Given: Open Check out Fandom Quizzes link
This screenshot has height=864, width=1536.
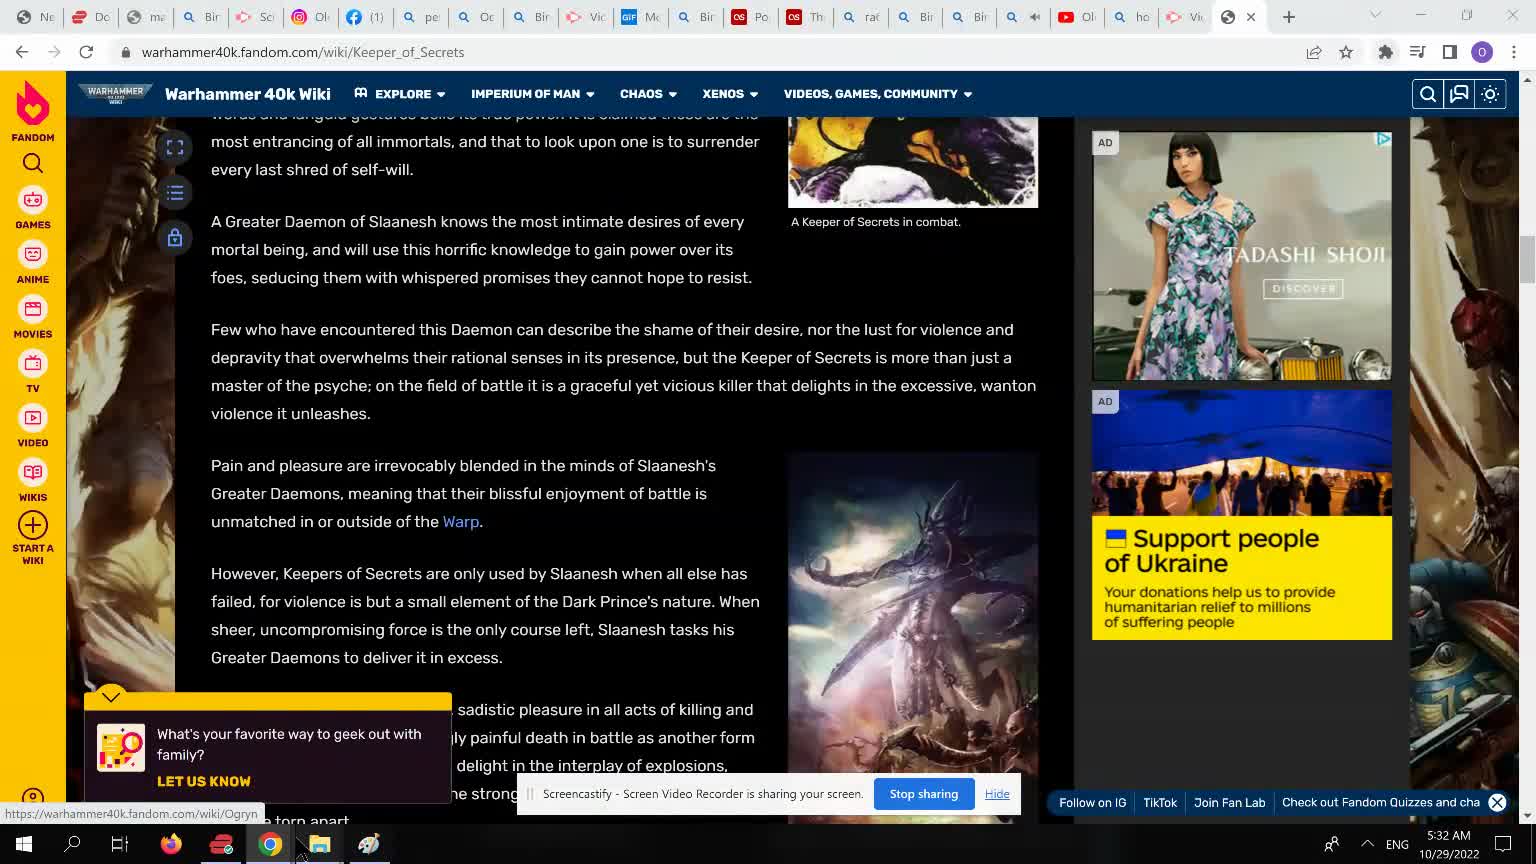Looking at the screenshot, I should tap(1380, 802).
